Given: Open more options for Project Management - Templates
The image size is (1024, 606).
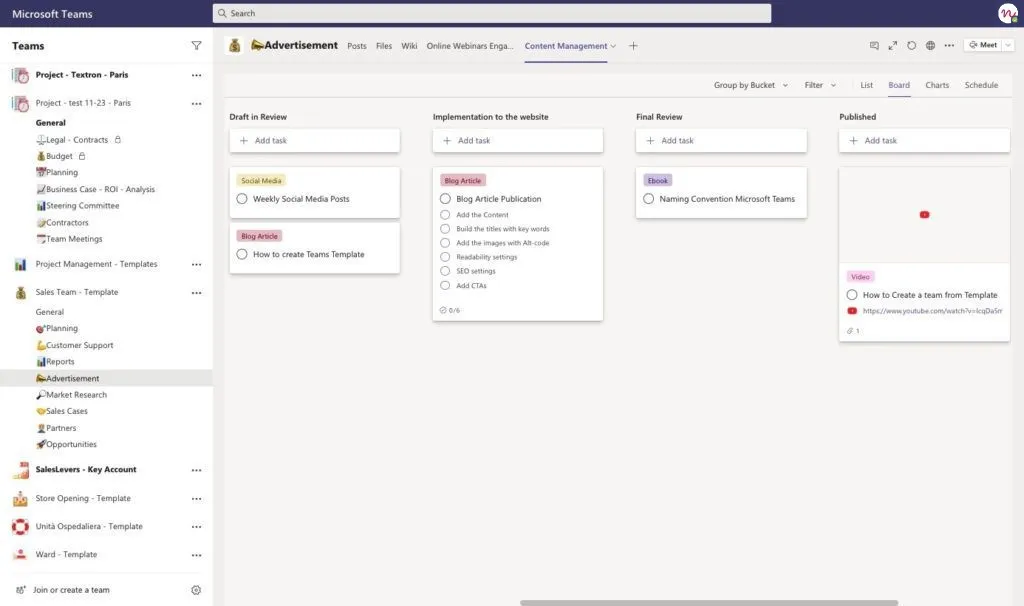Looking at the screenshot, I should (x=196, y=264).
